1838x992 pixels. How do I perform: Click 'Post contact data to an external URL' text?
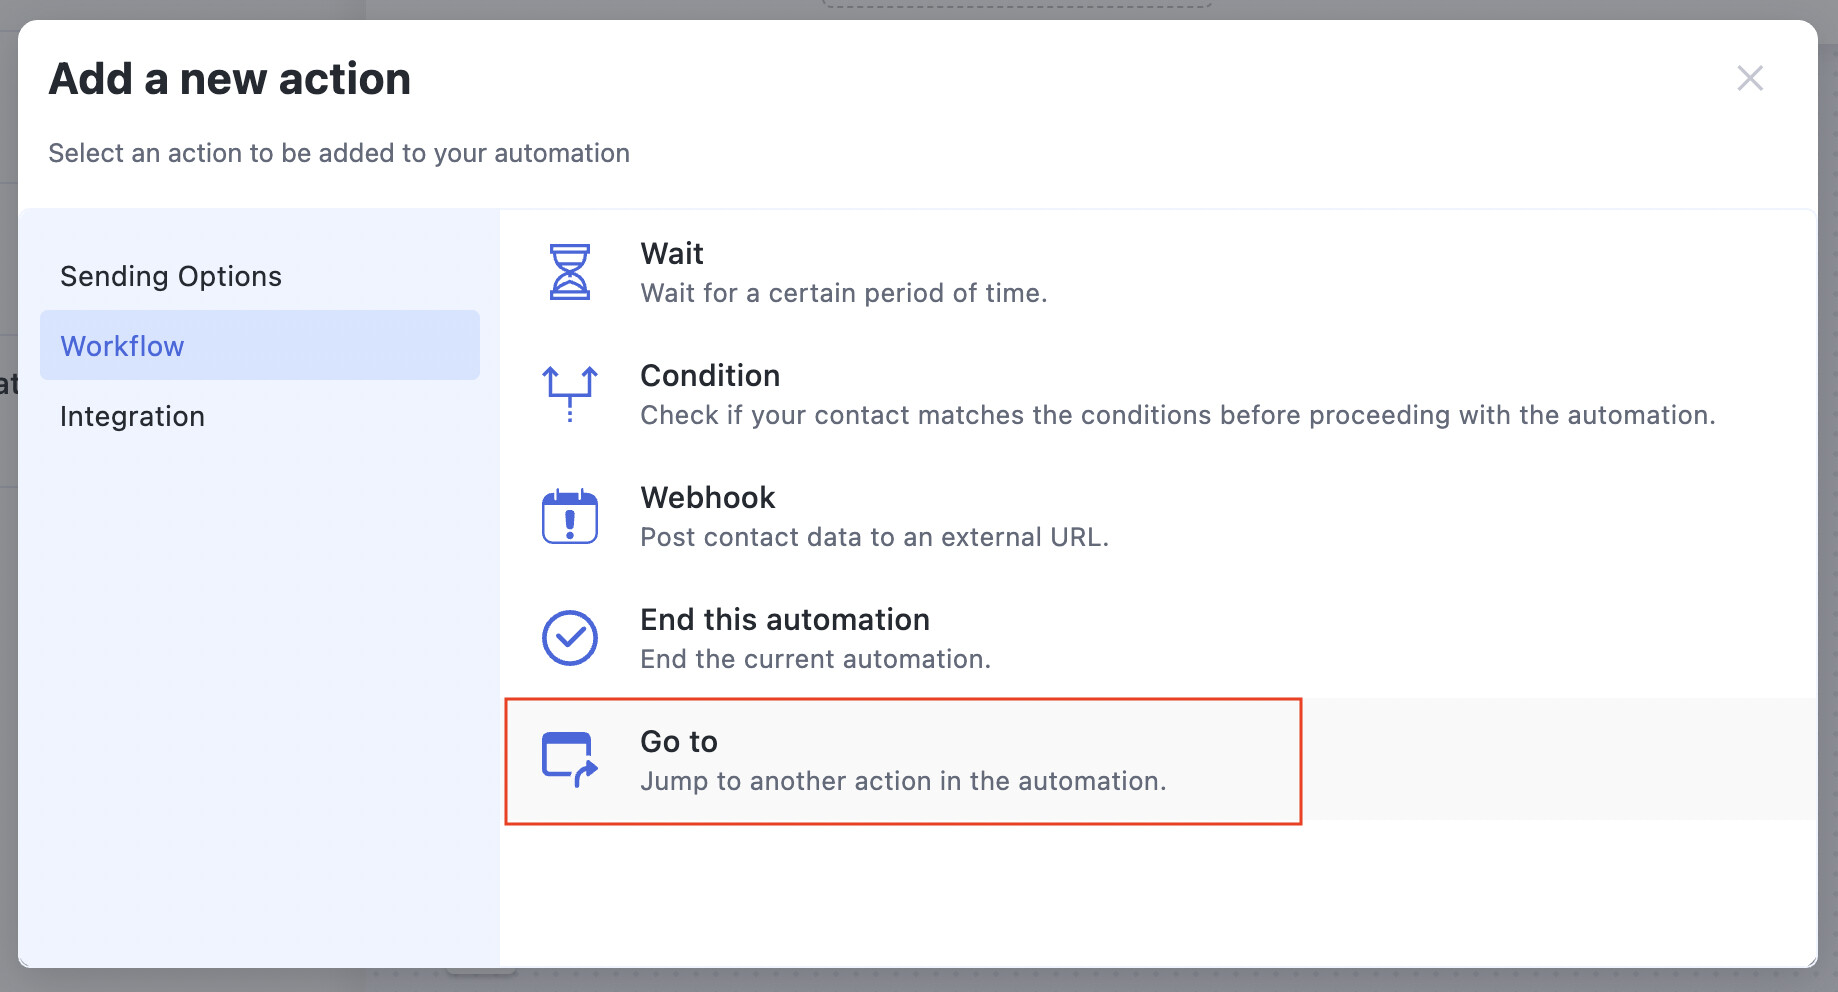(875, 537)
